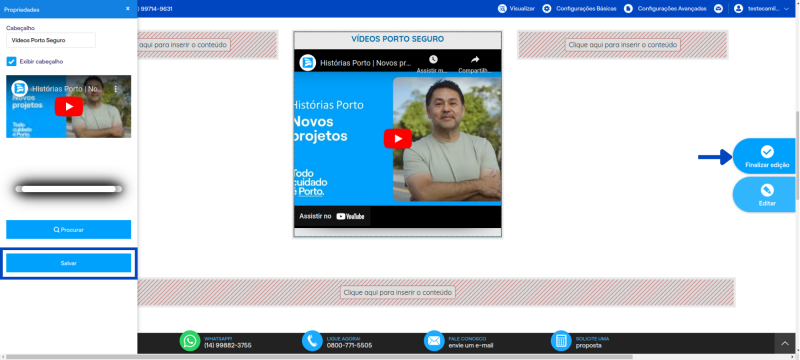The width and height of the screenshot is (800, 360).
Task: Open Configurações Básicas gear icon
Action: 547,9
